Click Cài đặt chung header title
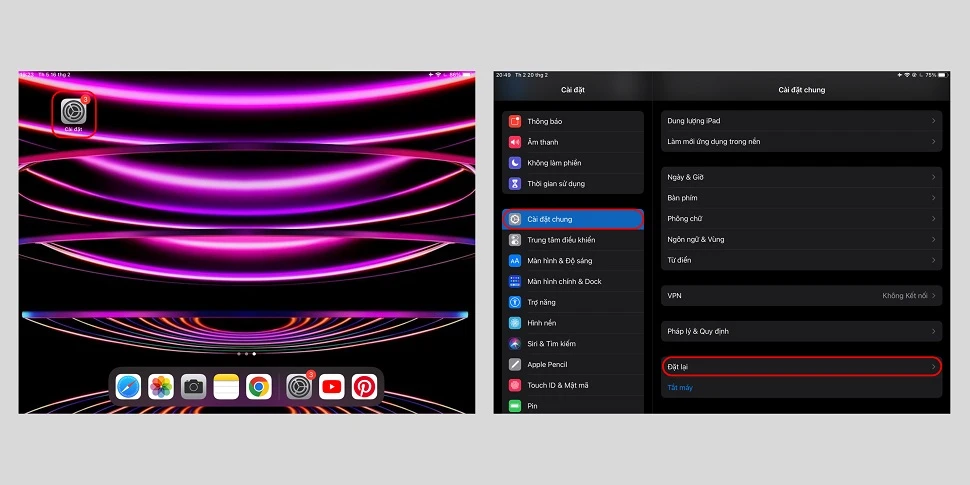The height and width of the screenshot is (485, 970). click(802, 90)
